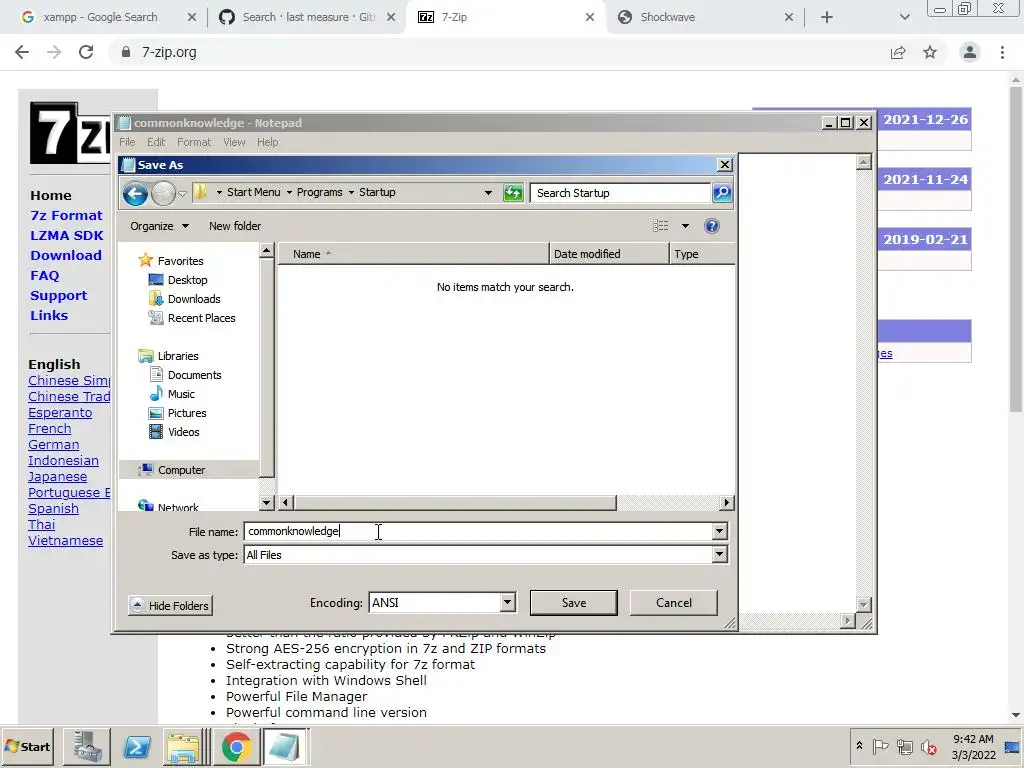Select Downloads in Favorites
The height and width of the screenshot is (768, 1024).
tap(194, 299)
